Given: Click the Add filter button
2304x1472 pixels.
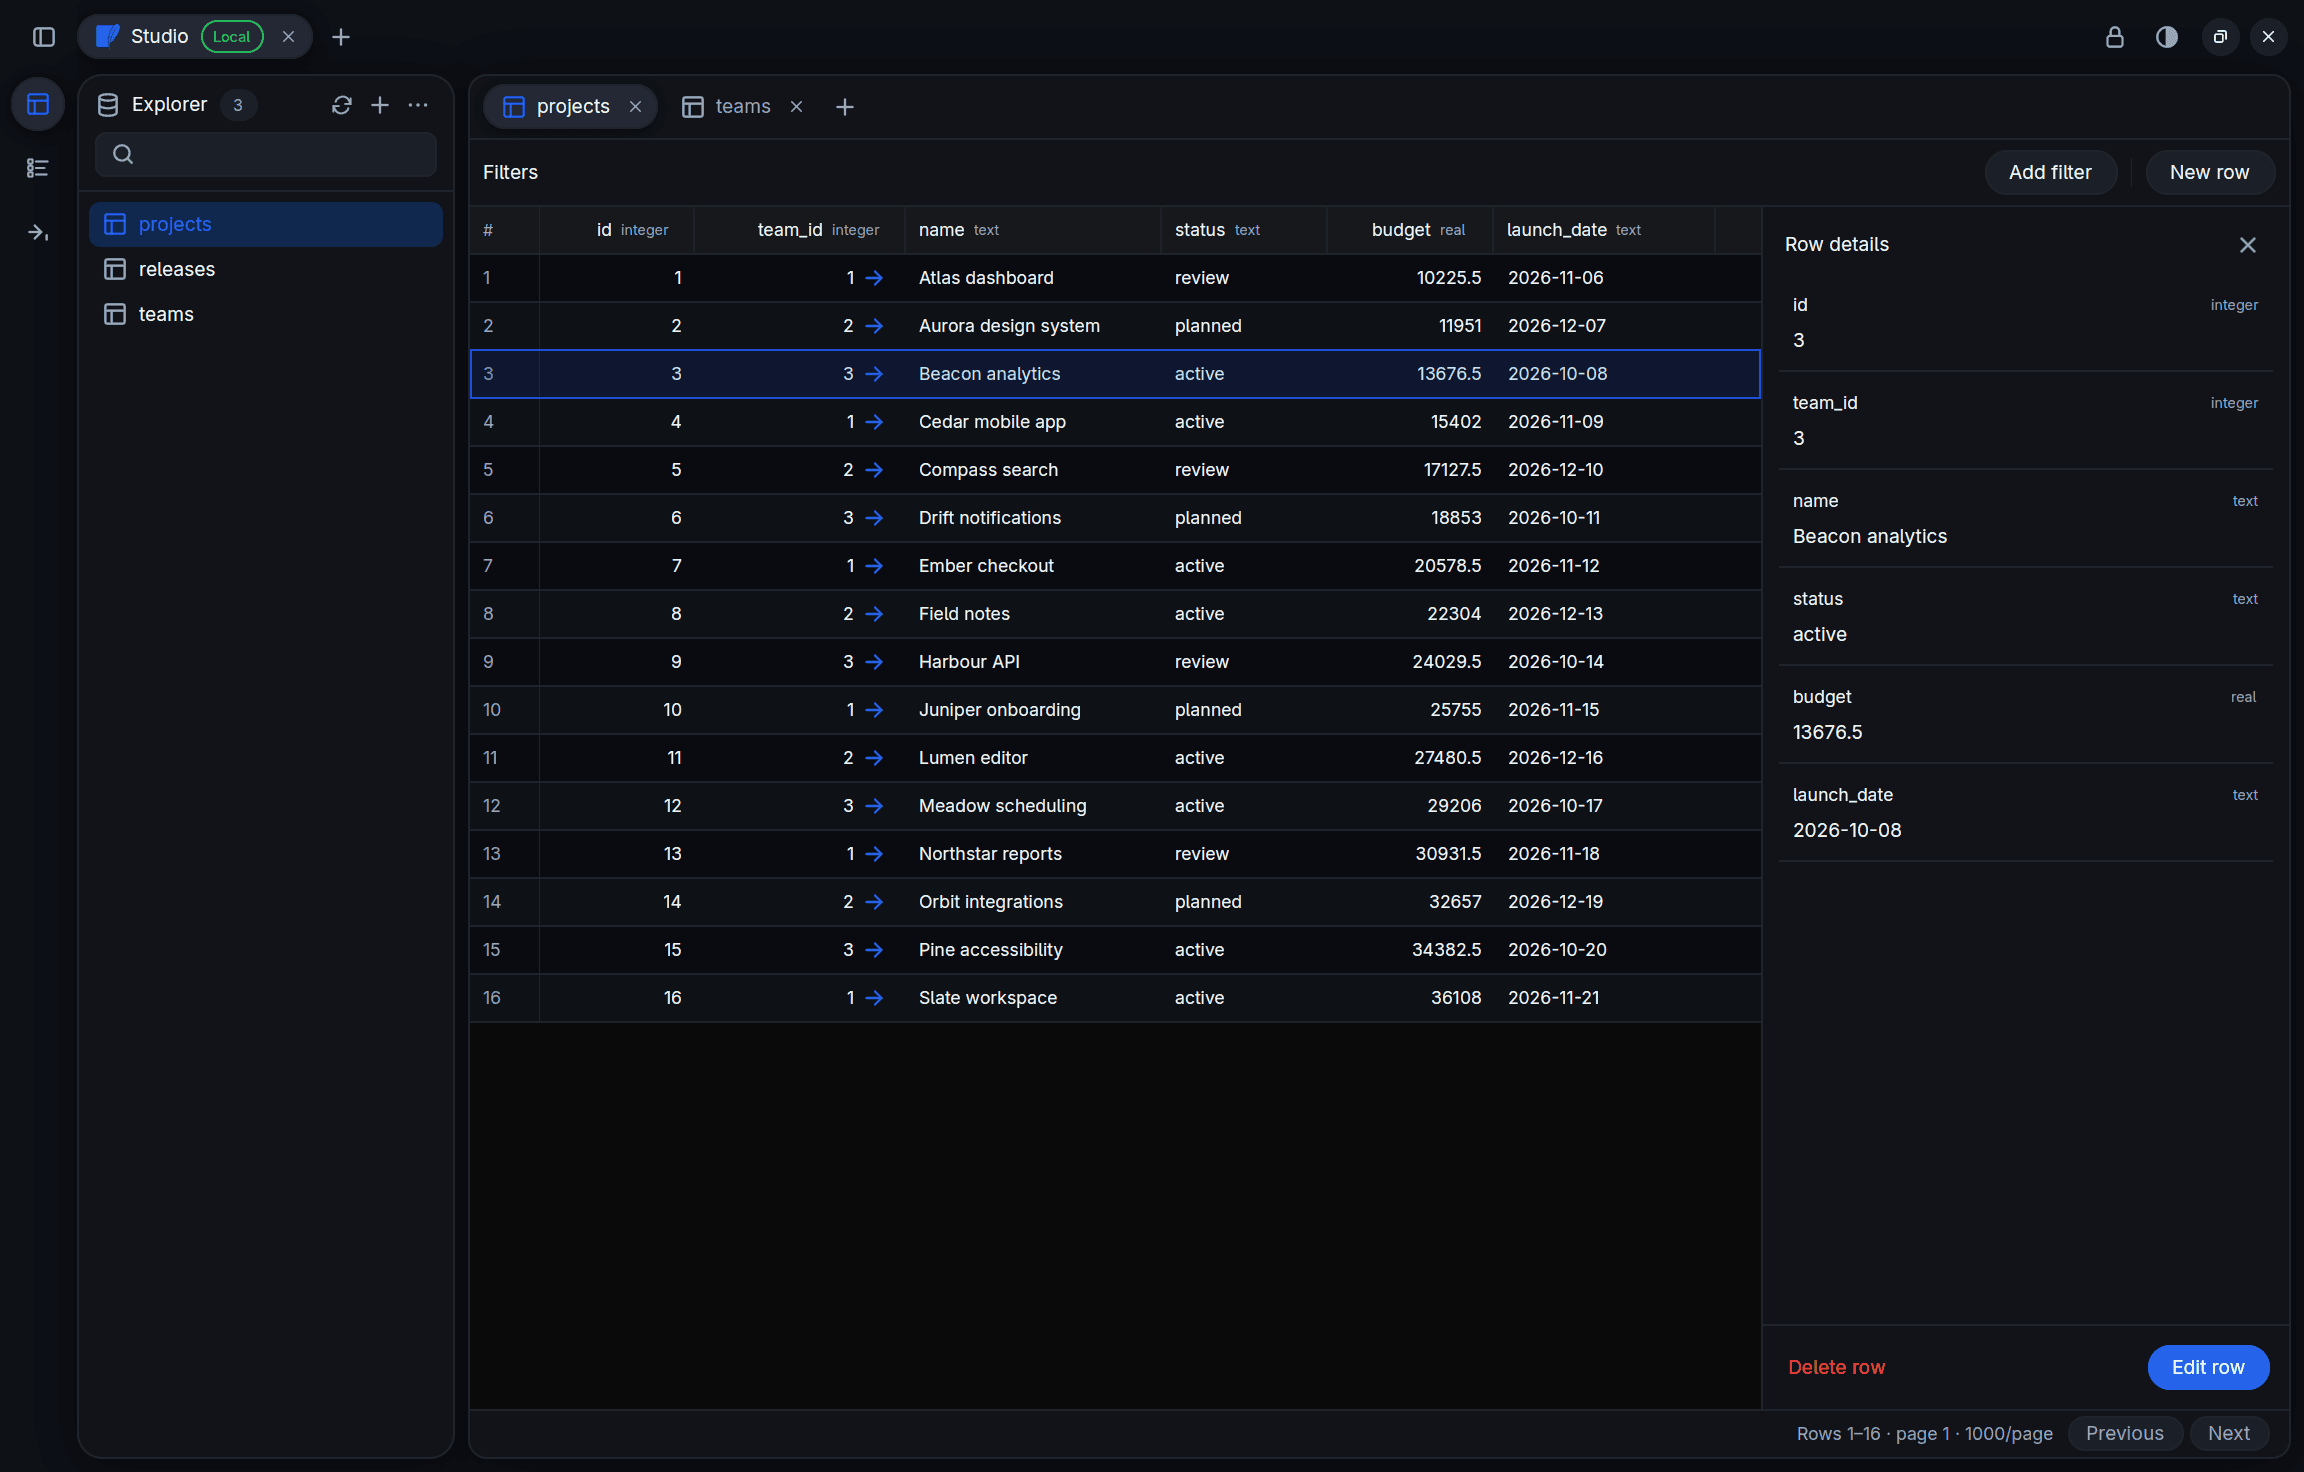Looking at the screenshot, I should coord(2050,172).
